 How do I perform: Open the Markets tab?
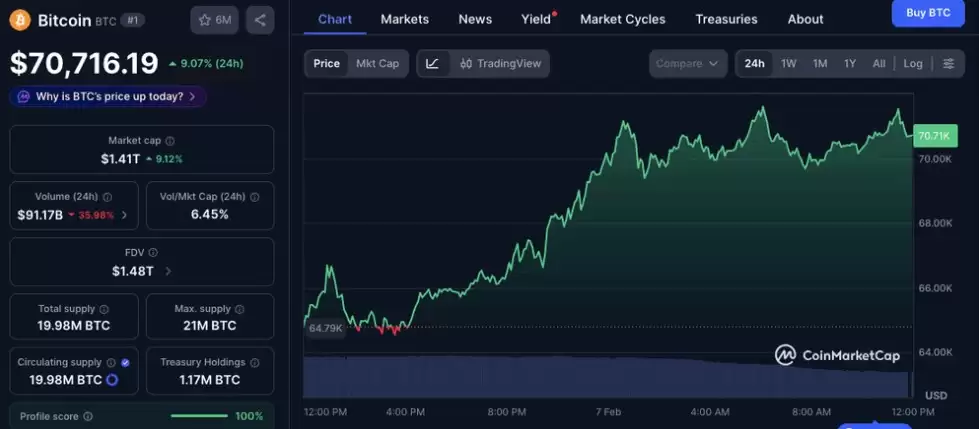(x=404, y=19)
